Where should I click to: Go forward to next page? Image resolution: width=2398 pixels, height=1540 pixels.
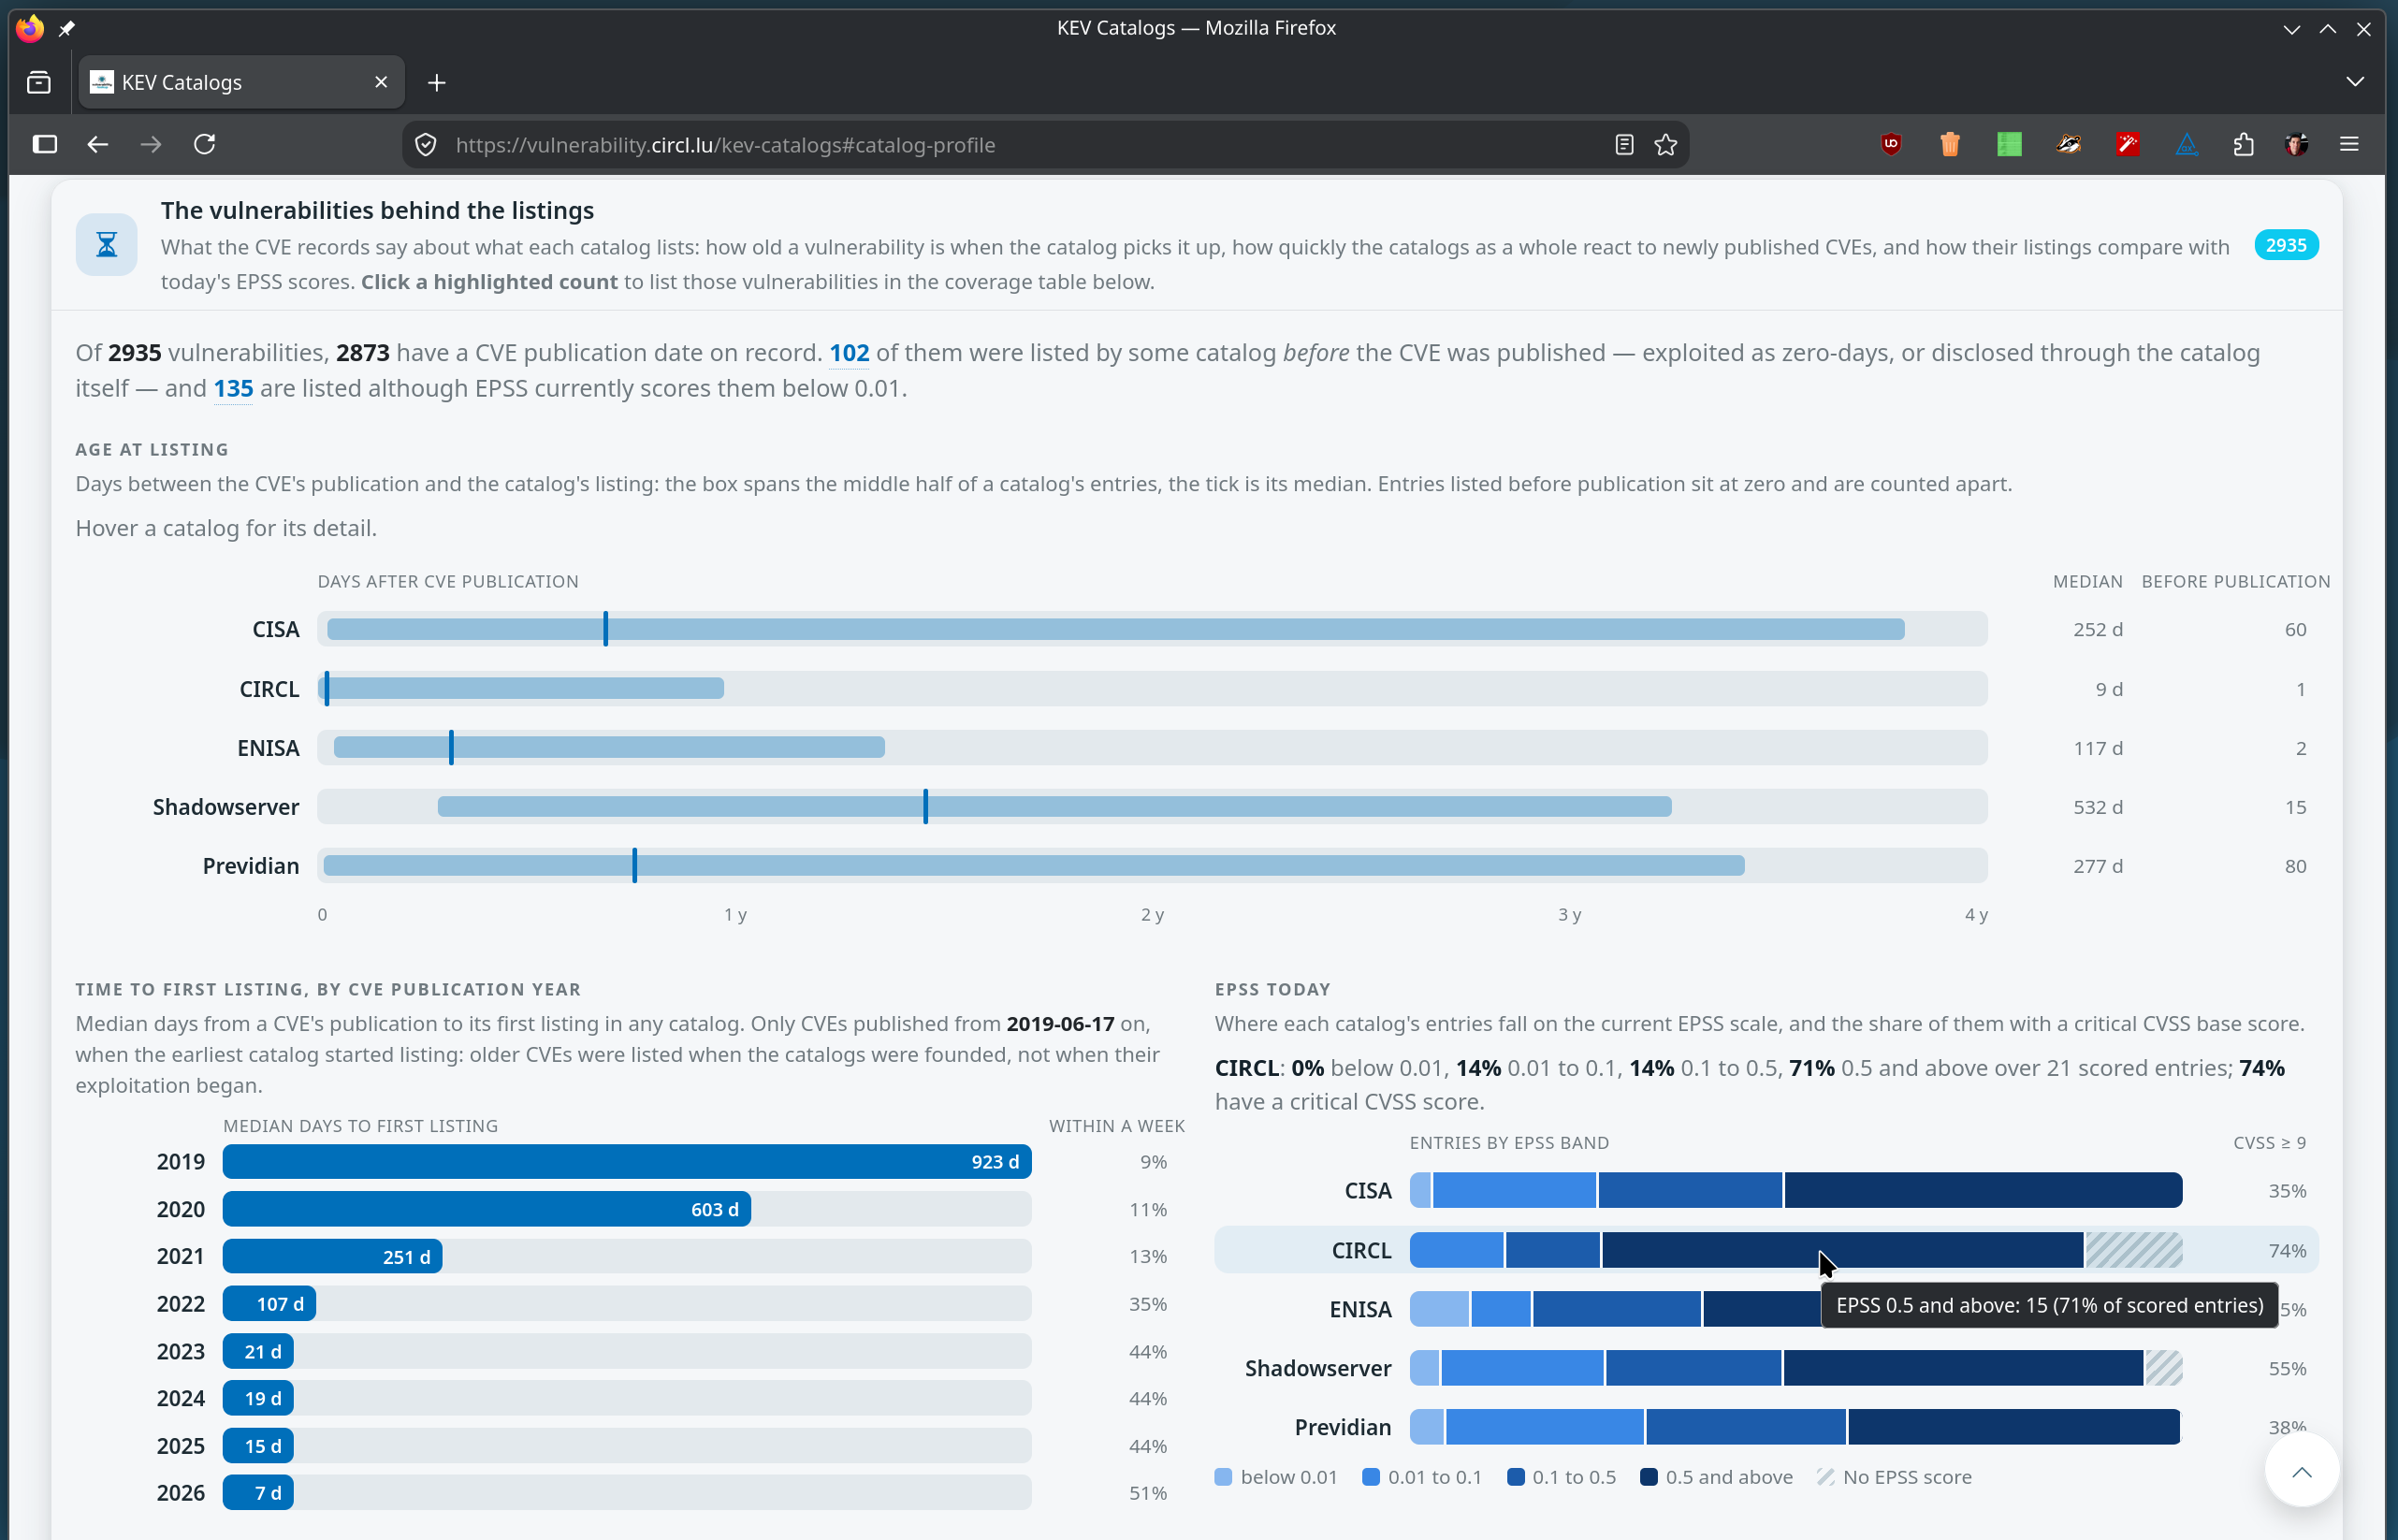coord(151,144)
